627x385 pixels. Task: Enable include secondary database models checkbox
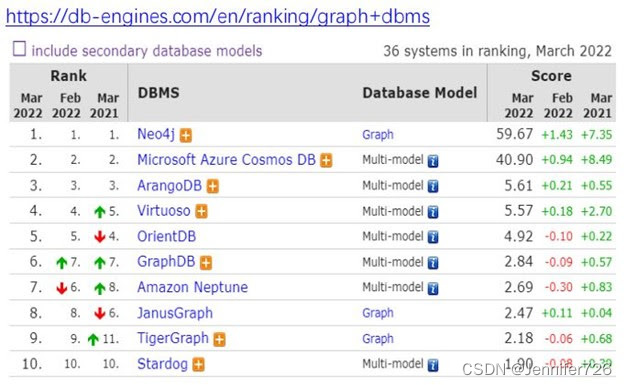click(20, 49)
